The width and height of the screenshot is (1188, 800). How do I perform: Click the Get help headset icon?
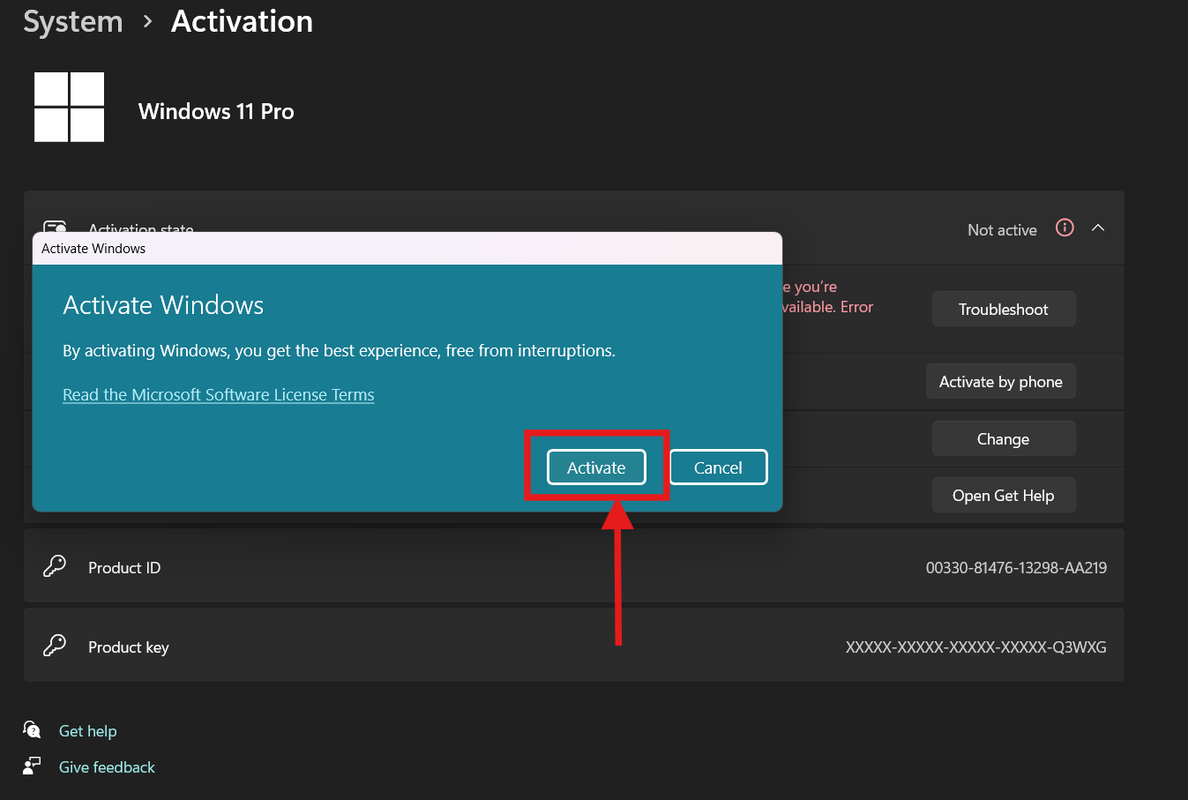coord(32,730)
